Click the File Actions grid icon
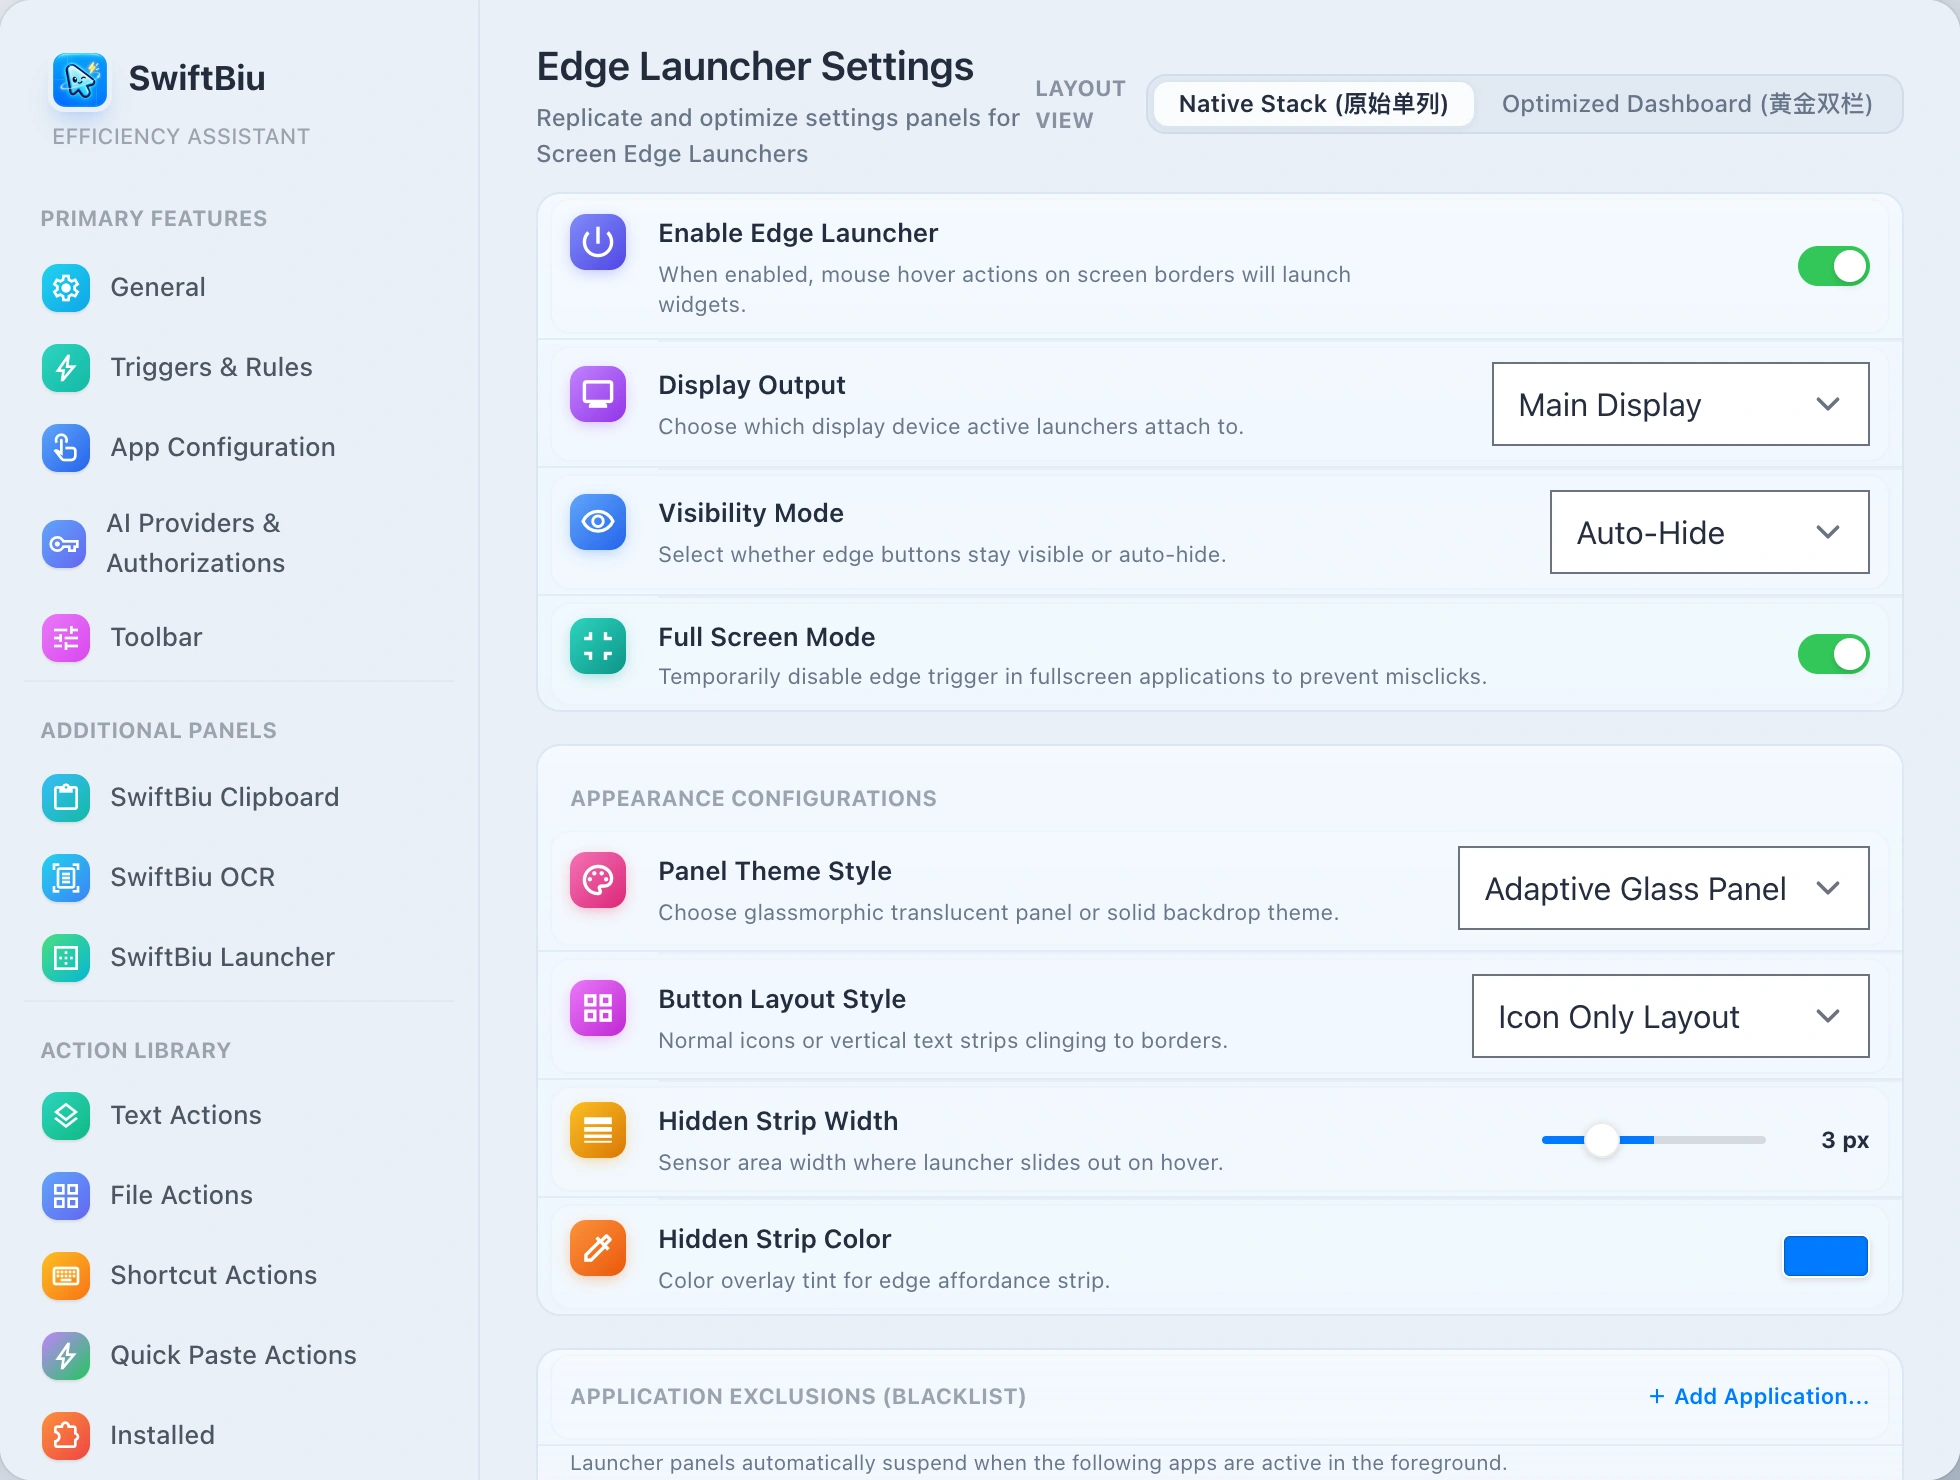 point(66,1196)
